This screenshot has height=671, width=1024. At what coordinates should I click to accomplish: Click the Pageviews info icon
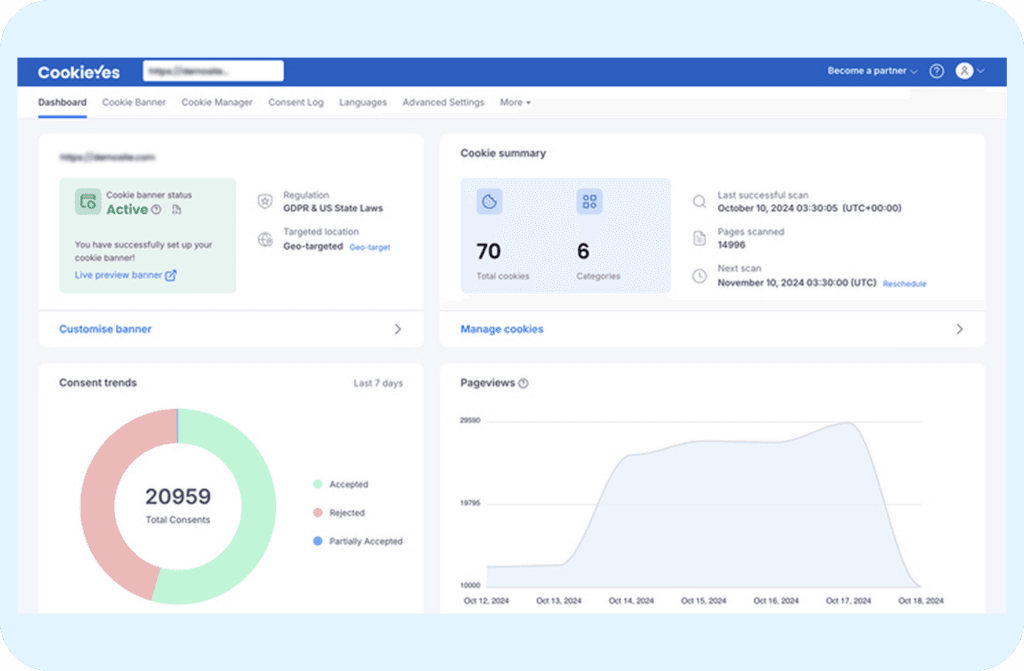click(523, 384)
